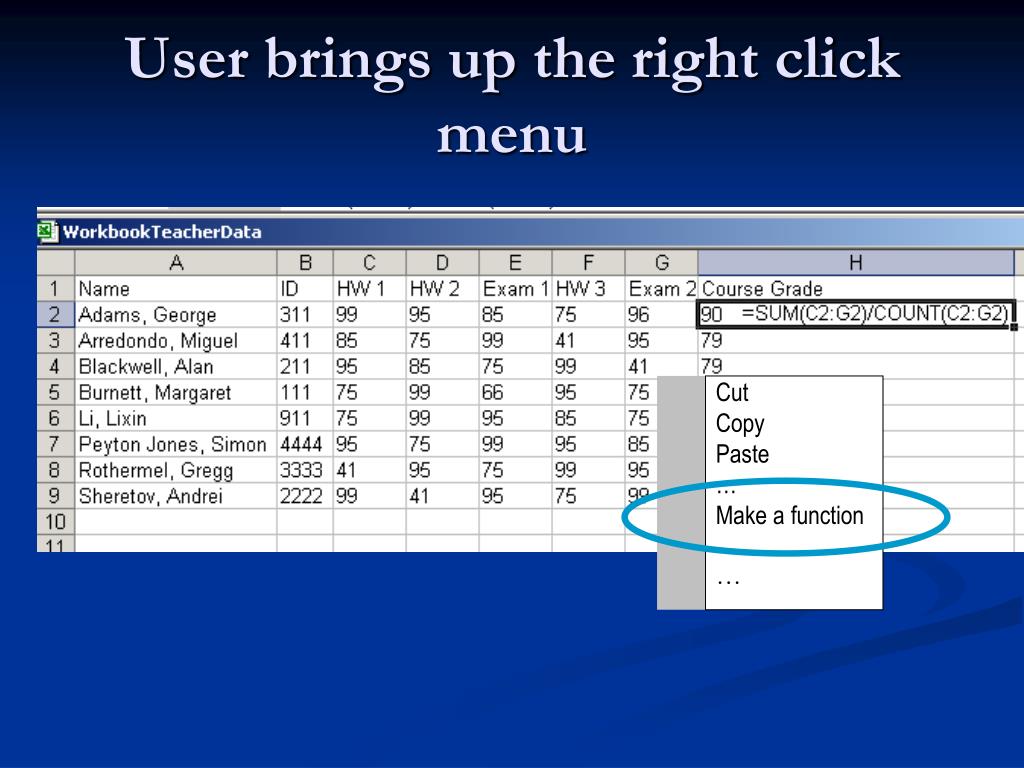
Task: Click ID cell 3333
Action: pyautogui.click(x=305, y=470)
